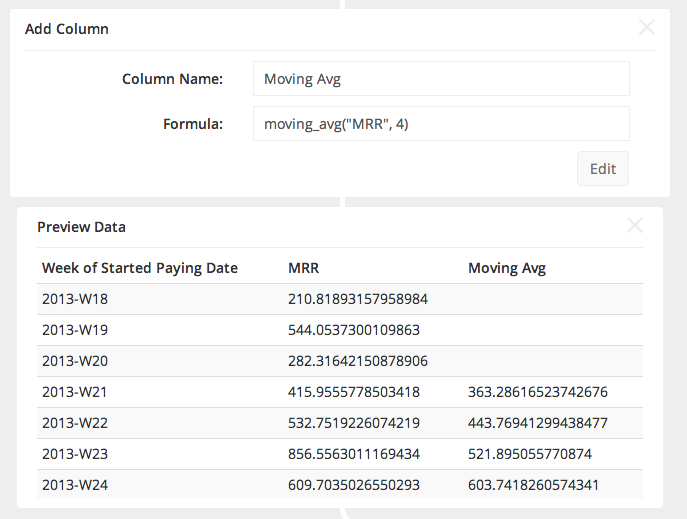Focus the Formula input field
Viewport: 687px width, 519px height.
(x=441, y=124)
